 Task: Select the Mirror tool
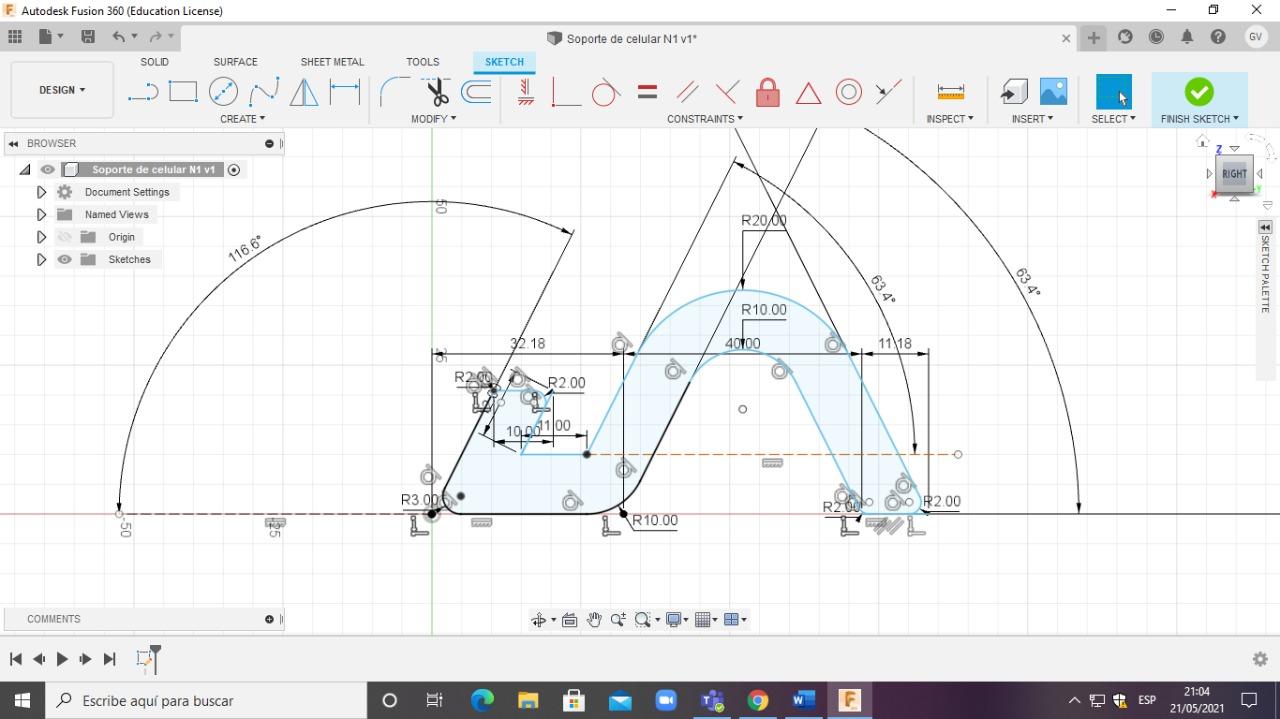[x=304, y=92]
